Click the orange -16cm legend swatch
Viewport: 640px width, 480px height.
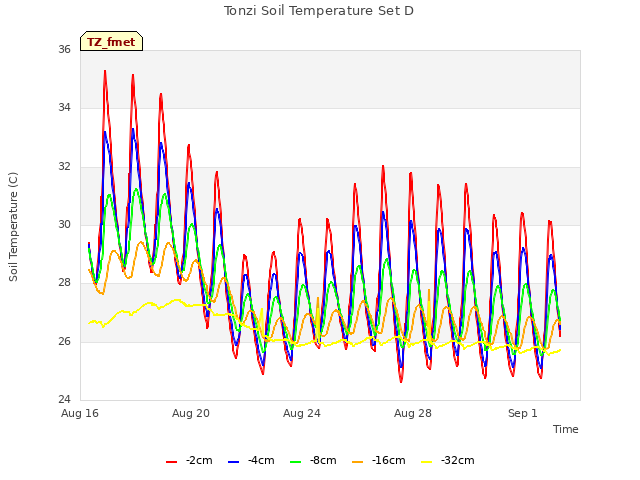358,462
